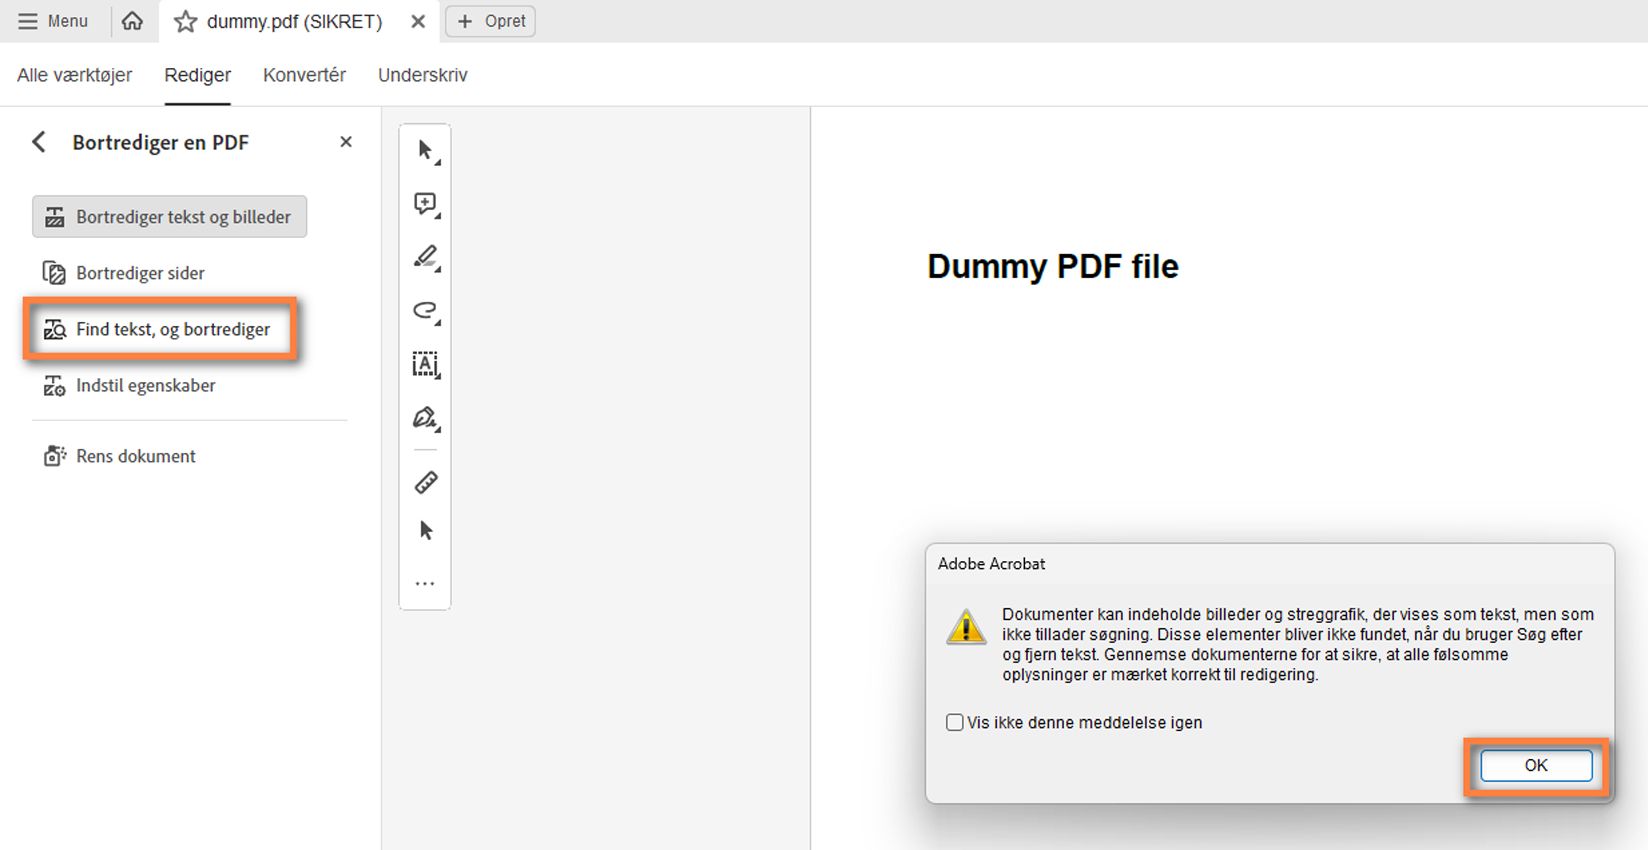Click the Bortrediger sider page icon
The width and height of the screenshot is (1648, 850).
point(54,273)
